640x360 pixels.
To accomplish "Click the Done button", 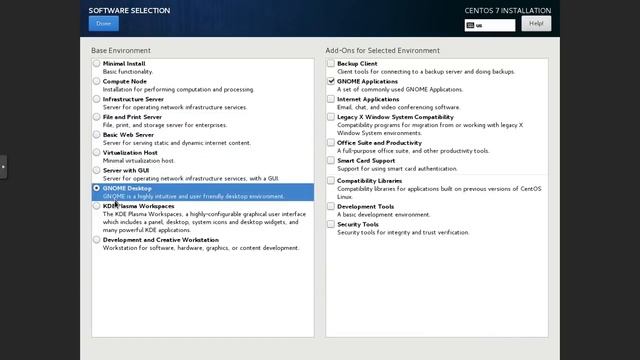I will (104, 24).
